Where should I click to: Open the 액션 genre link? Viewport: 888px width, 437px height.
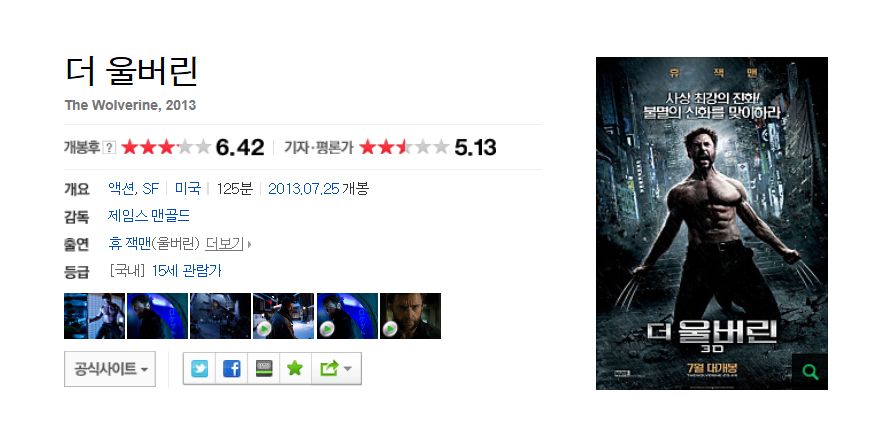point(121,188)
